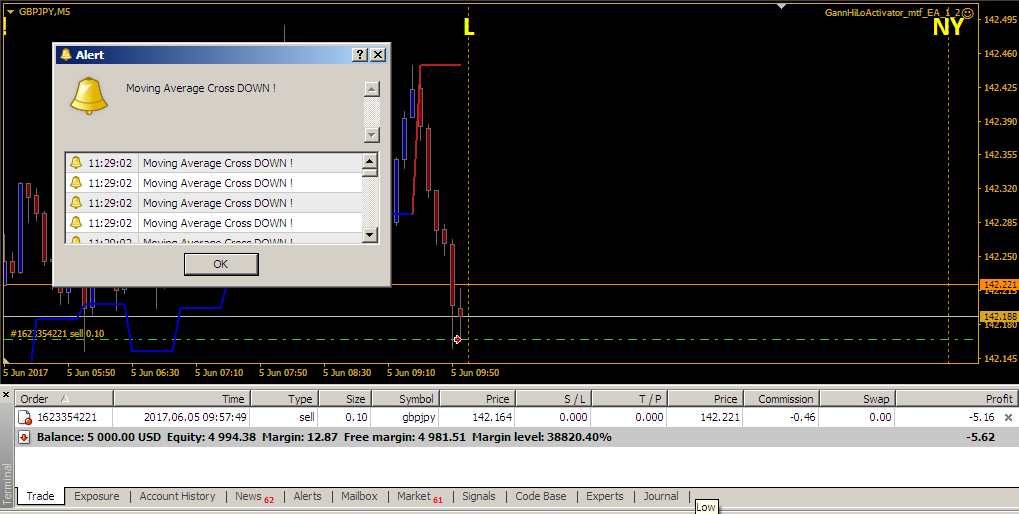Open the Experts tab
This screenshot has height=514, width=1019.
(x=604, y=496)
